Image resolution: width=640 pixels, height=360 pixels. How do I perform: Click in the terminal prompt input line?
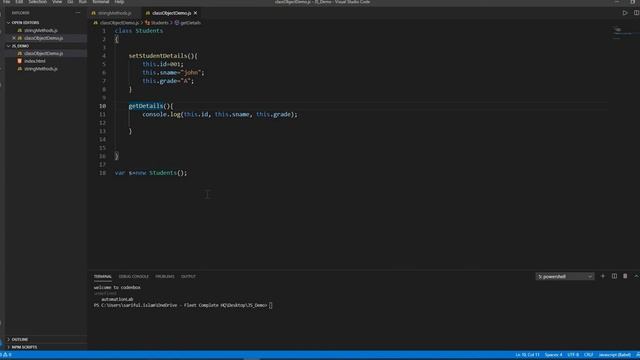click(x=270, y=305)
